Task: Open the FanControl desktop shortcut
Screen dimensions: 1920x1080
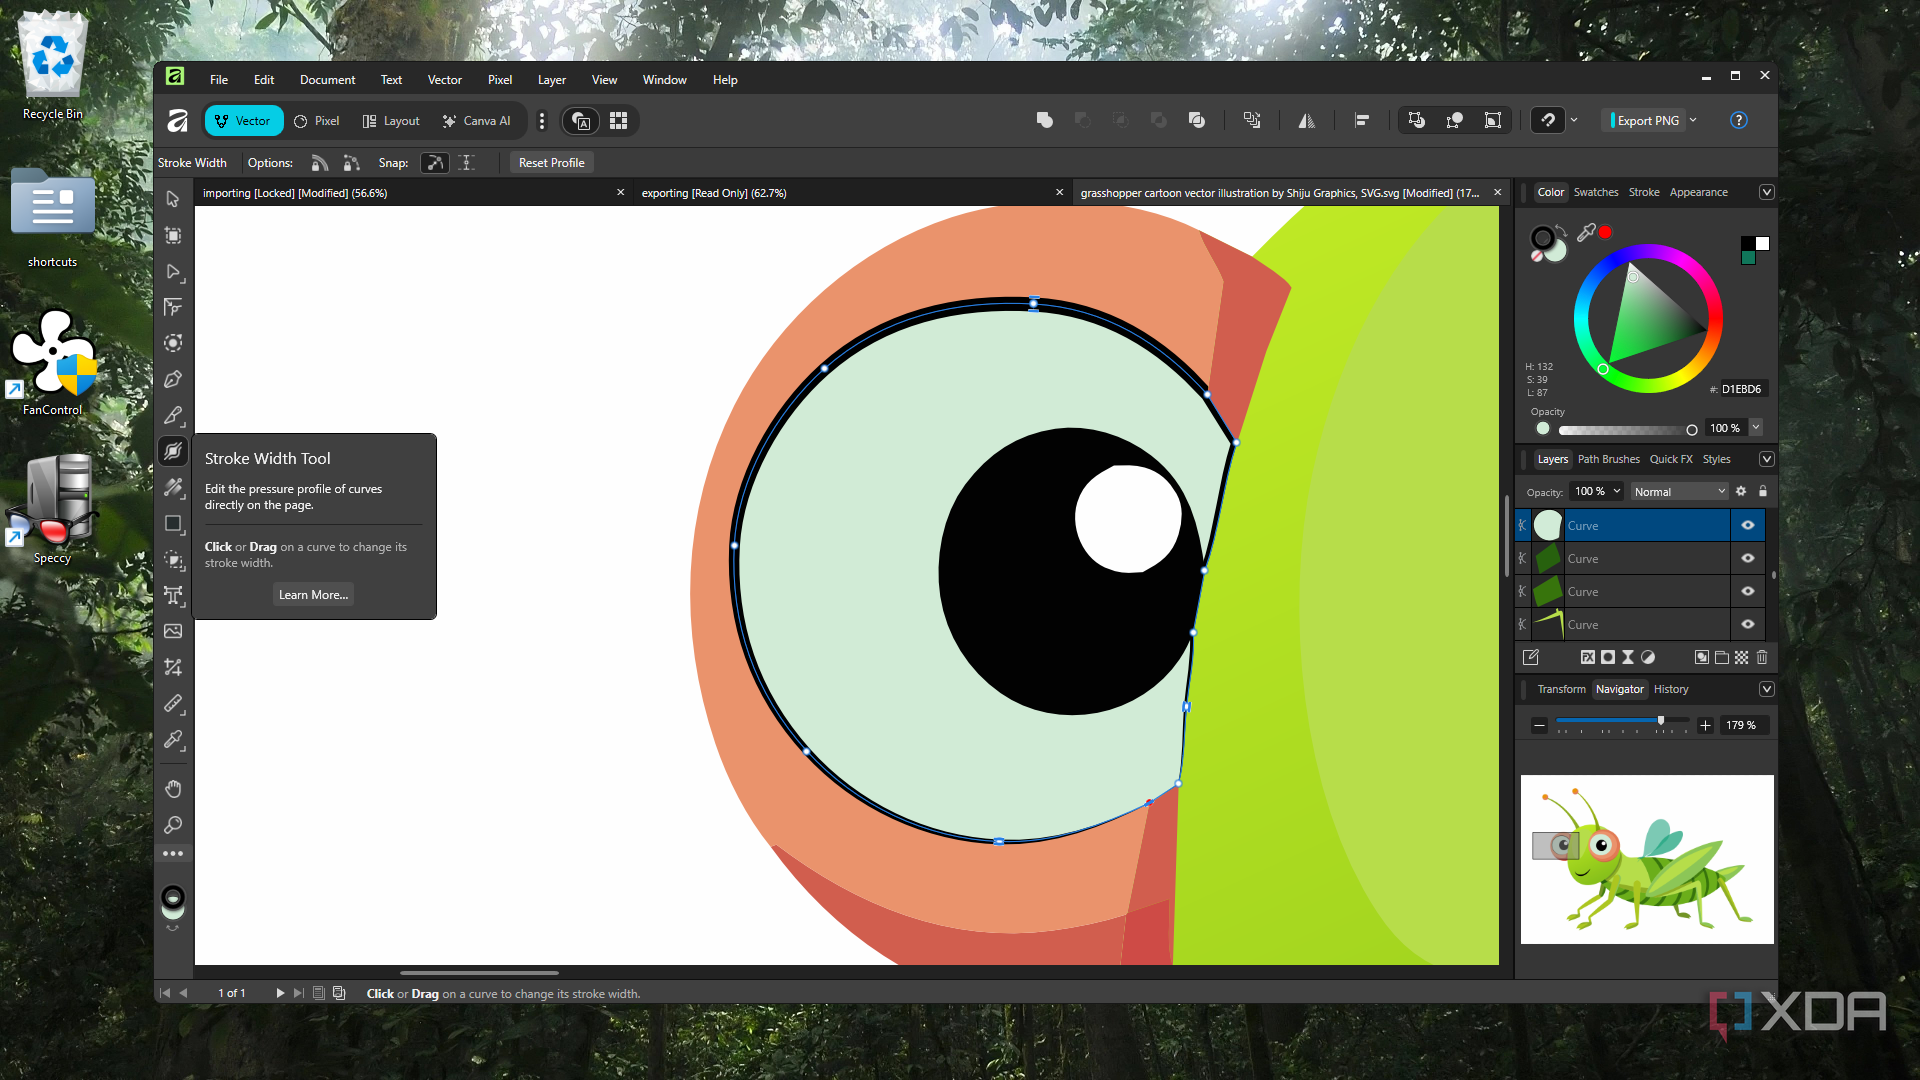Action: pyautogui.click(x=53, y=362)
